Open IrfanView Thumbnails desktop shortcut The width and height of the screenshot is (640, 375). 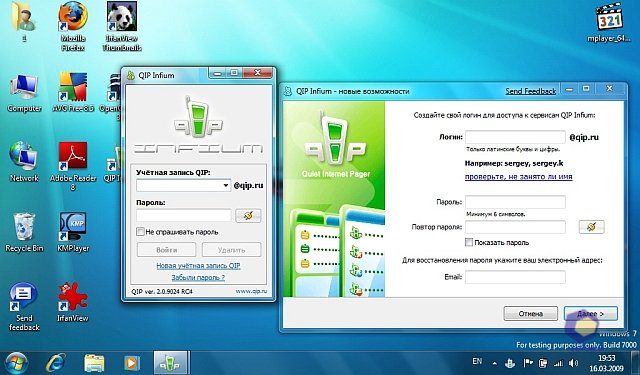(x=122, y=27)
